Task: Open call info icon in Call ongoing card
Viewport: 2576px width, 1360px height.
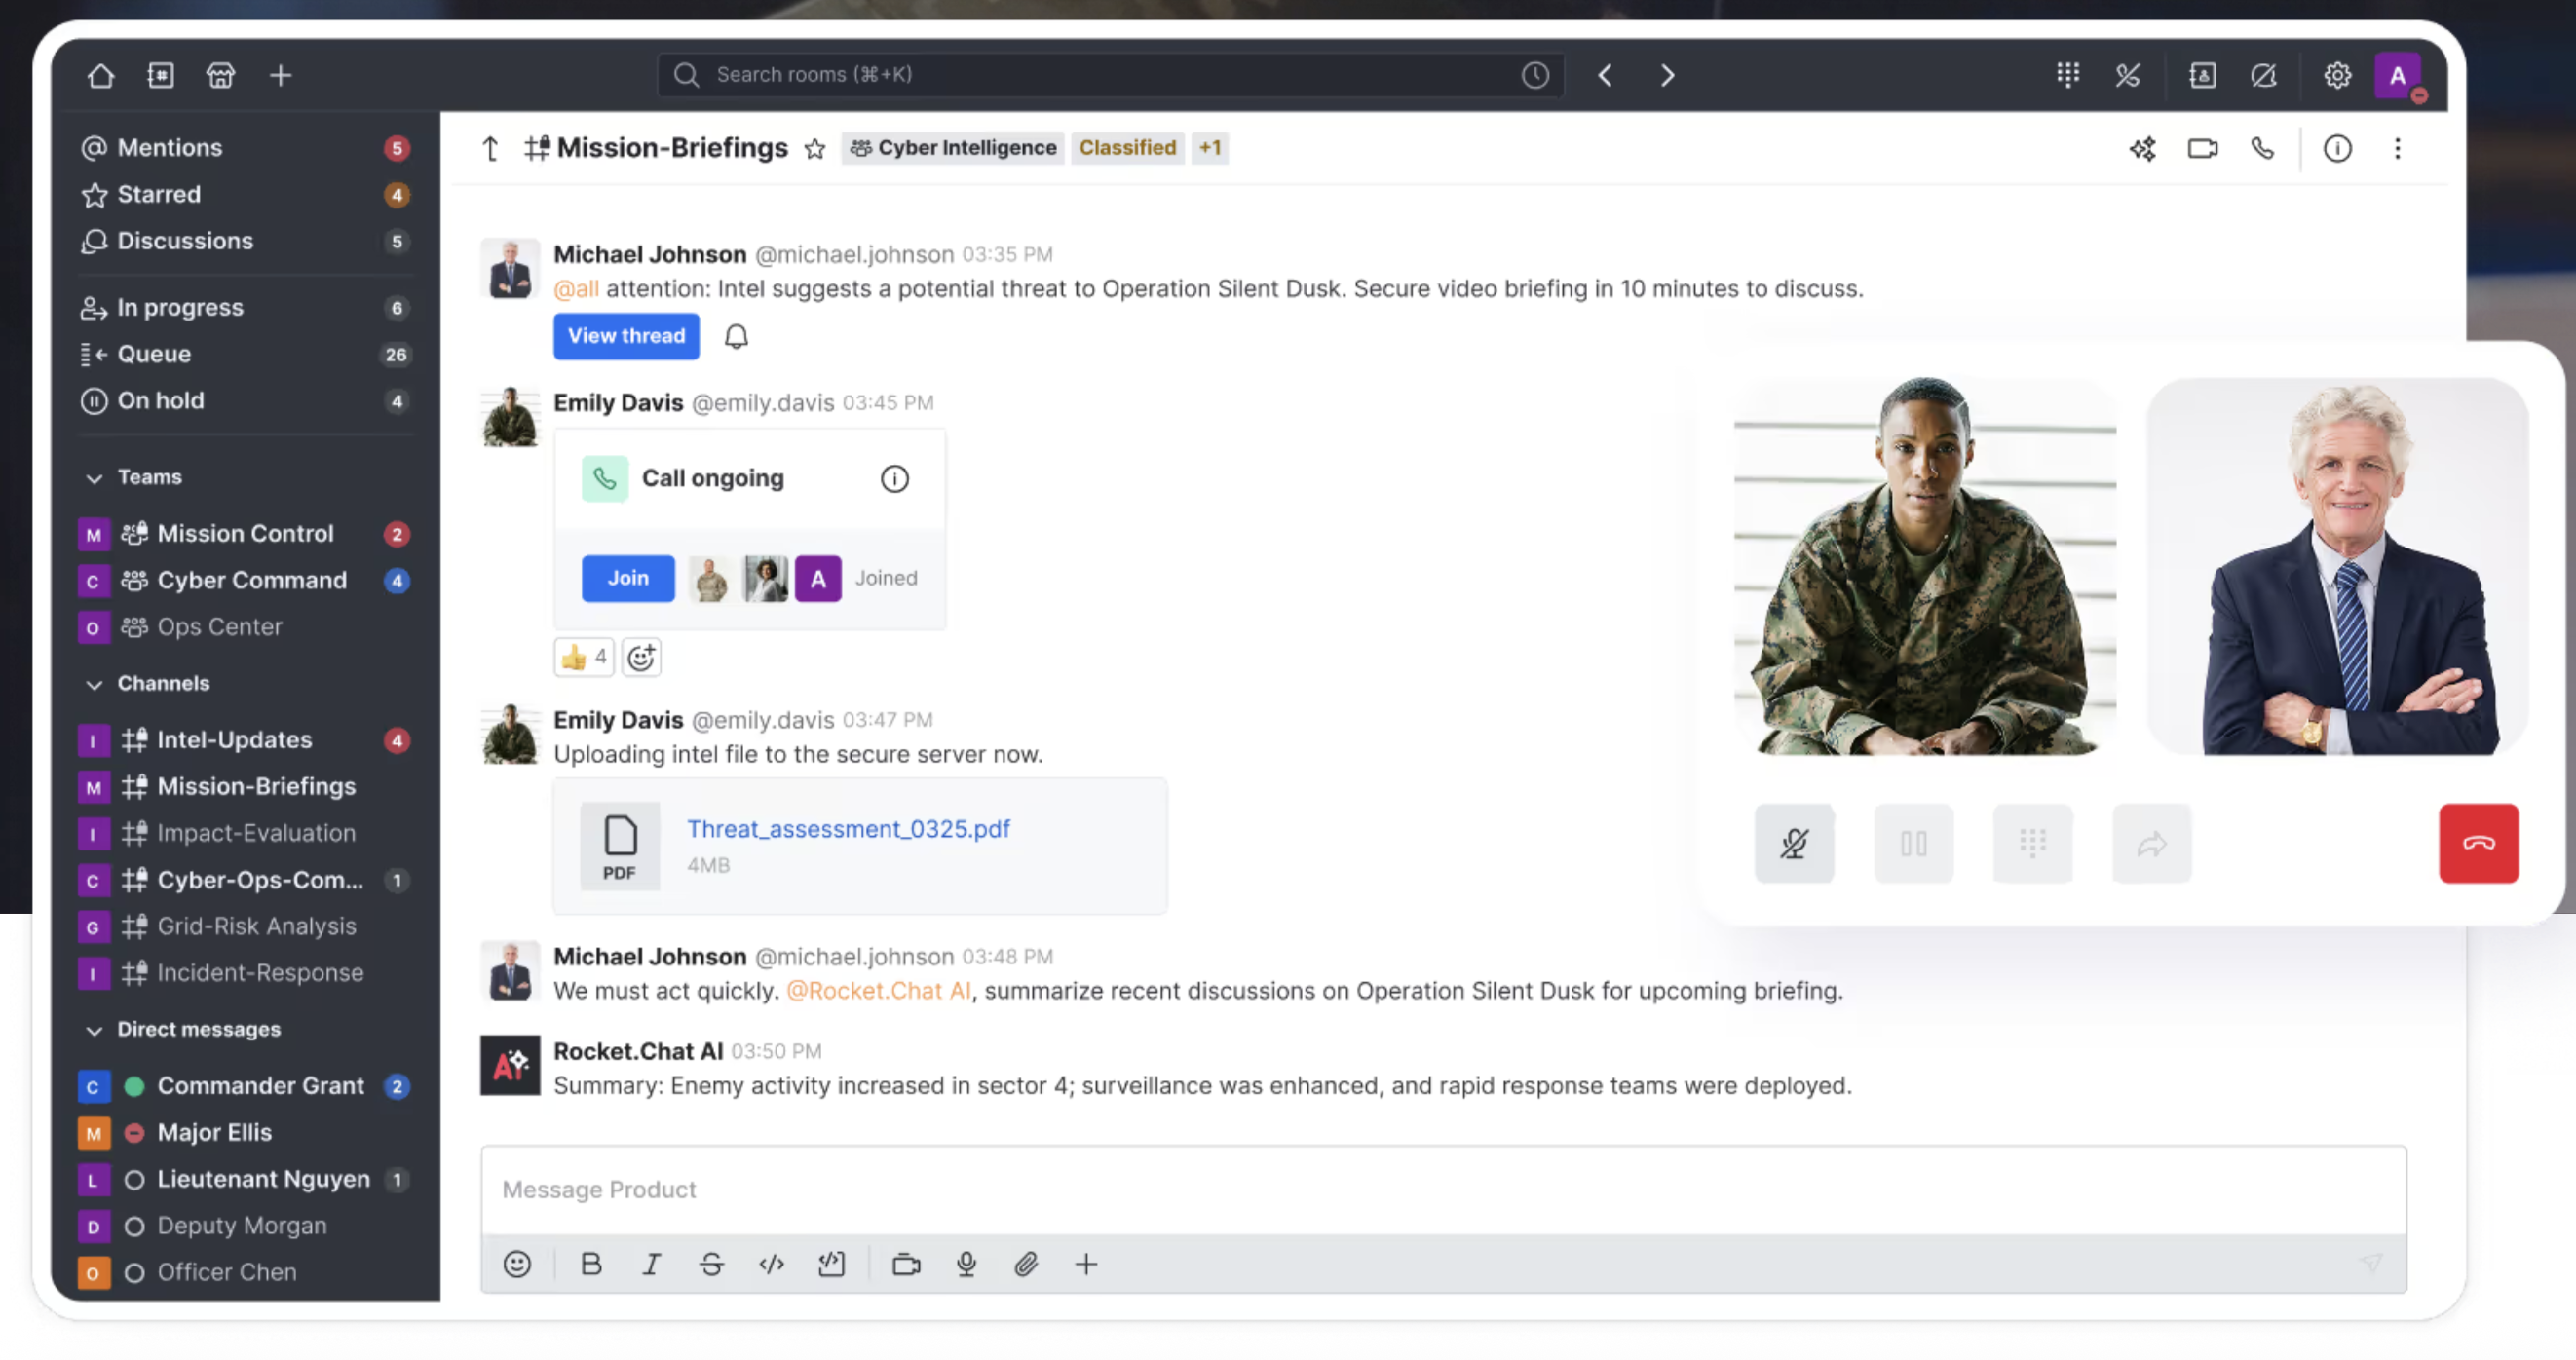Action: pyautogui.click(x=894, y=479)
